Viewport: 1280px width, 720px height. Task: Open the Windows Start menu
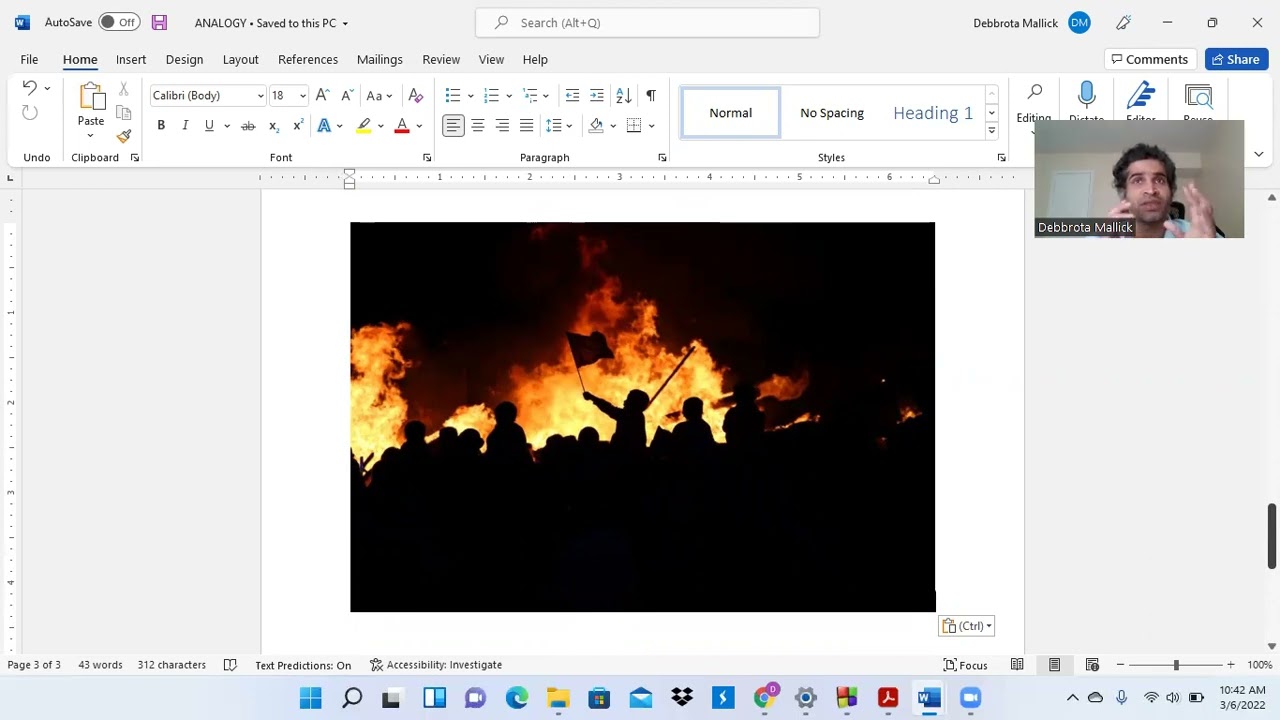[x=311, y=698]
